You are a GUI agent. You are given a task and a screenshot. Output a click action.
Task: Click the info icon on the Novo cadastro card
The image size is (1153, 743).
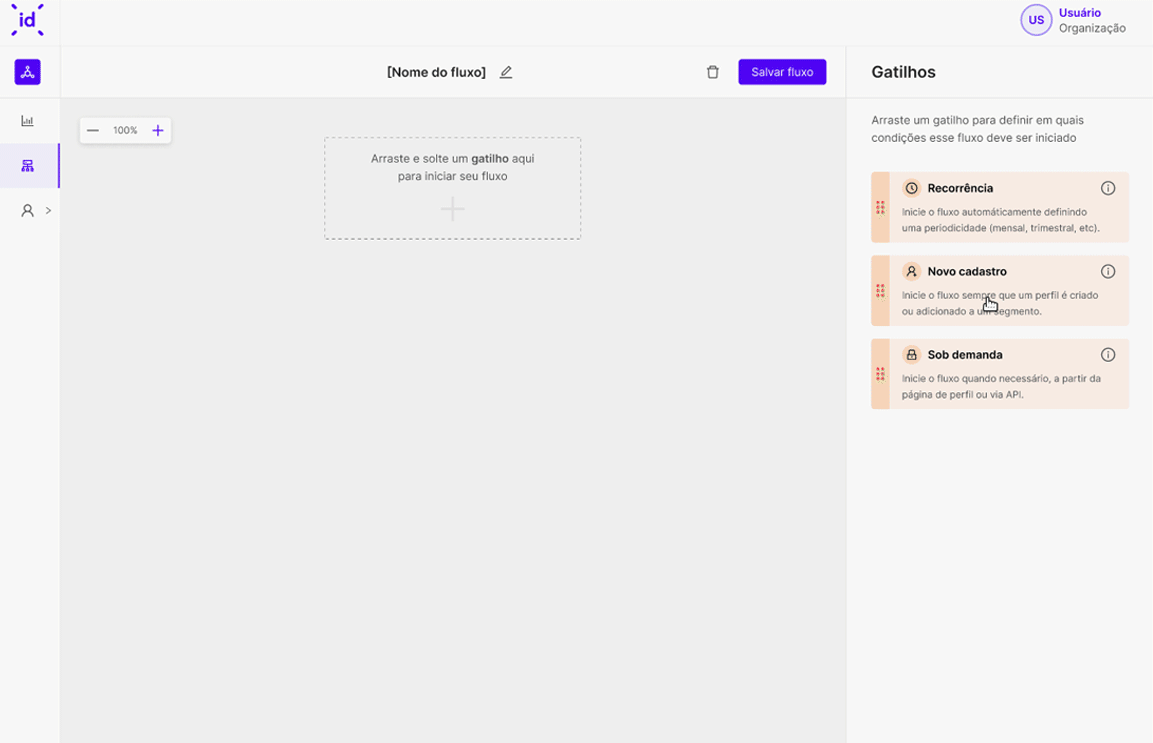coord(1107,271)
